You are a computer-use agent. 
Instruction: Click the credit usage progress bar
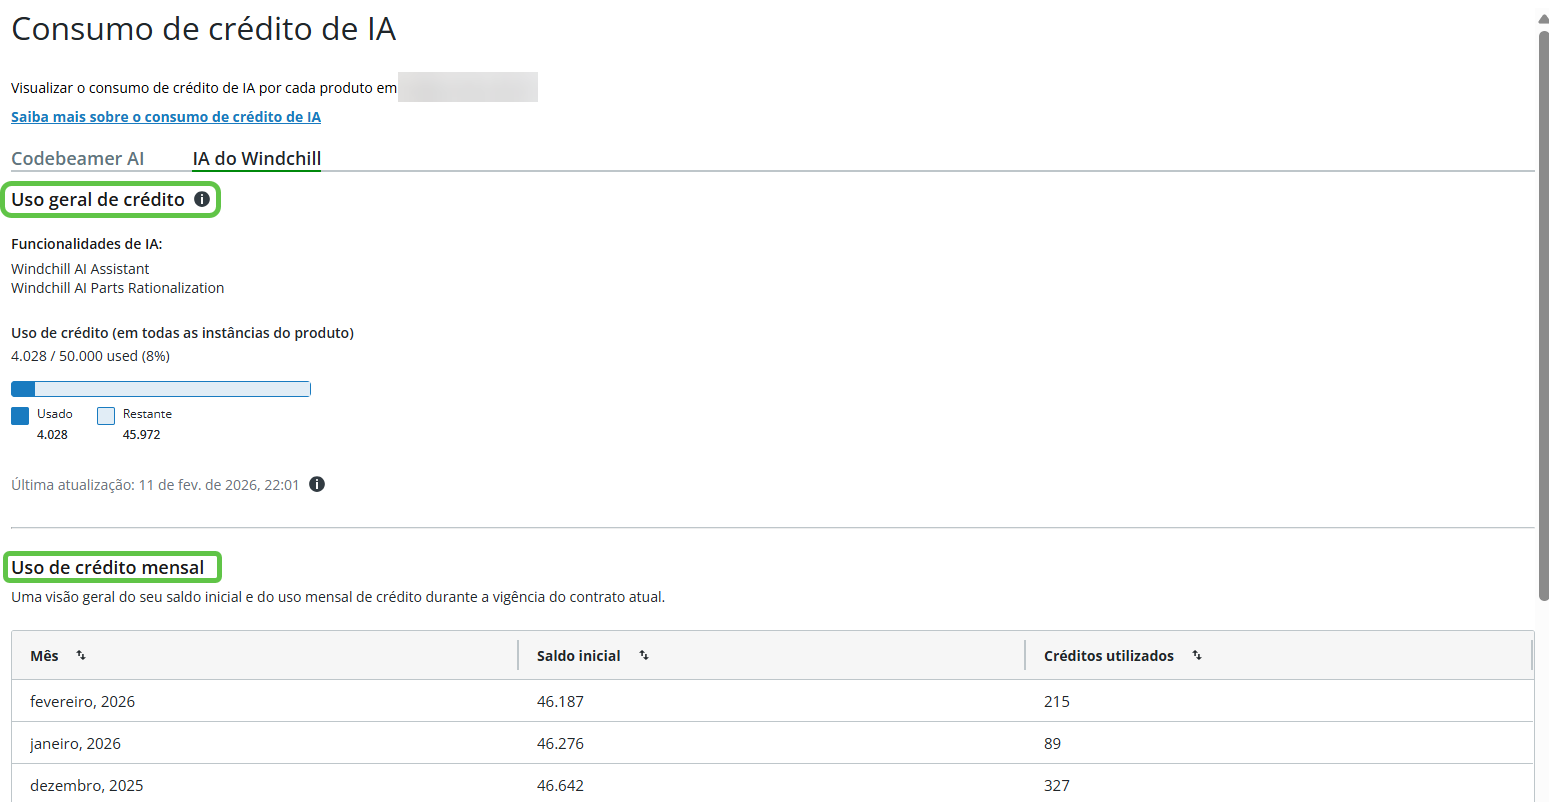pyautogui.click(x=161, y=389)
